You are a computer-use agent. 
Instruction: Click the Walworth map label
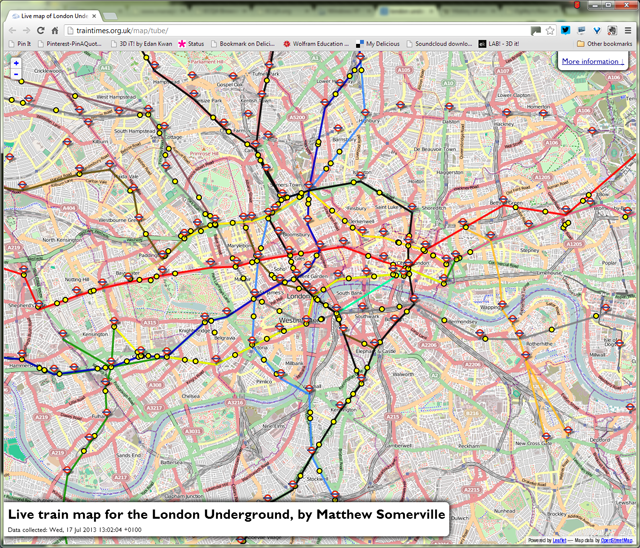click(403, 374)
